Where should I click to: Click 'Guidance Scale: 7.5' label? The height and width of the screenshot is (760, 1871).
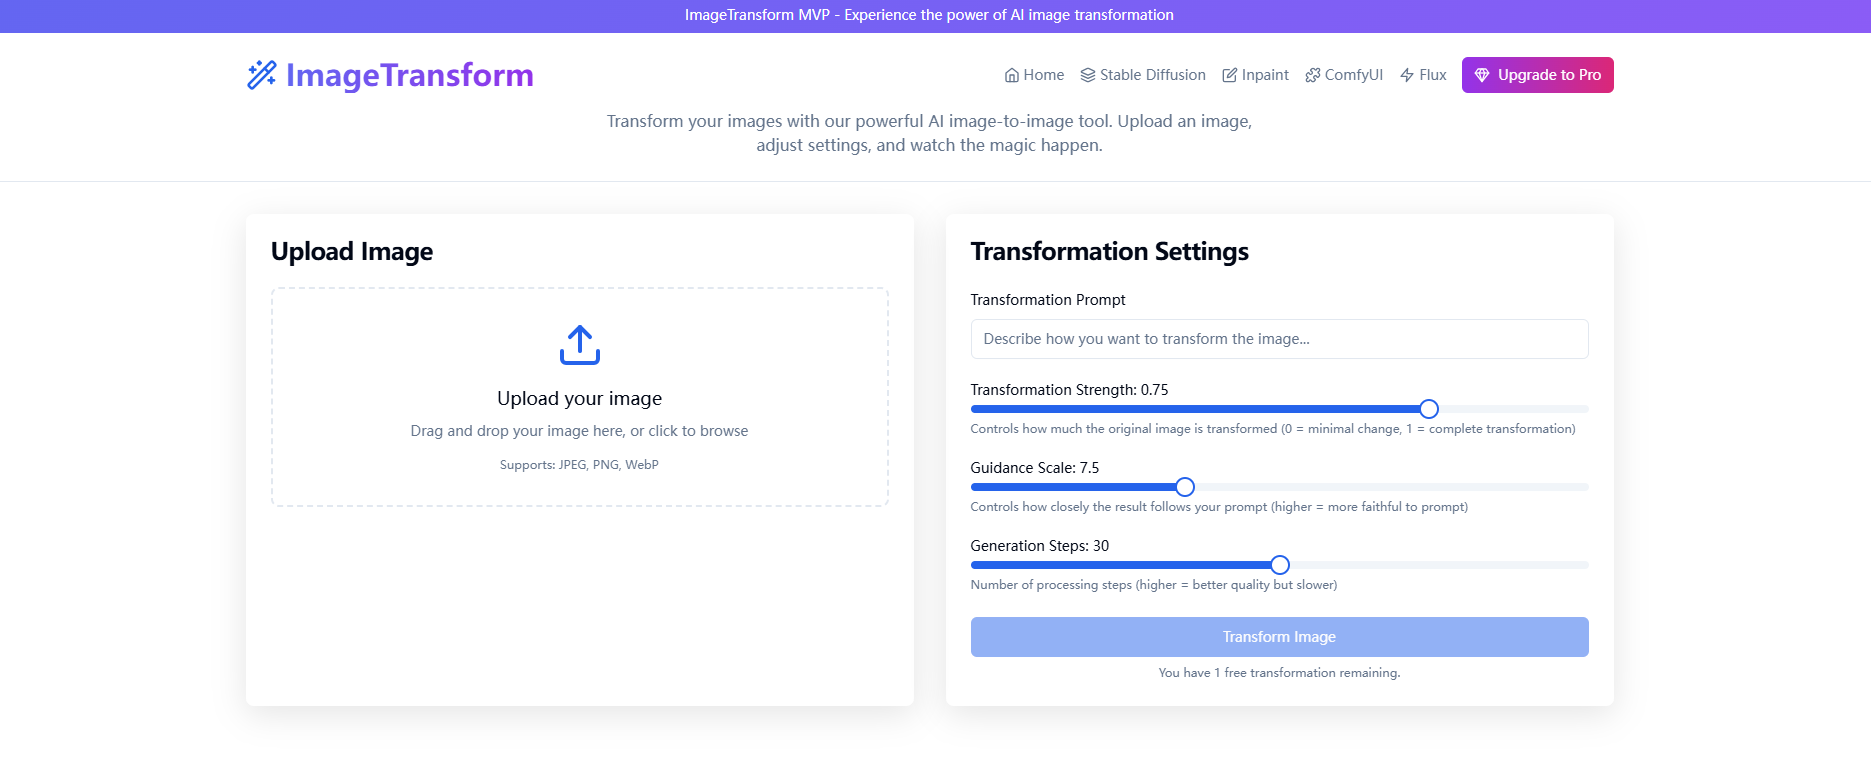click(x=1034, y=468)
